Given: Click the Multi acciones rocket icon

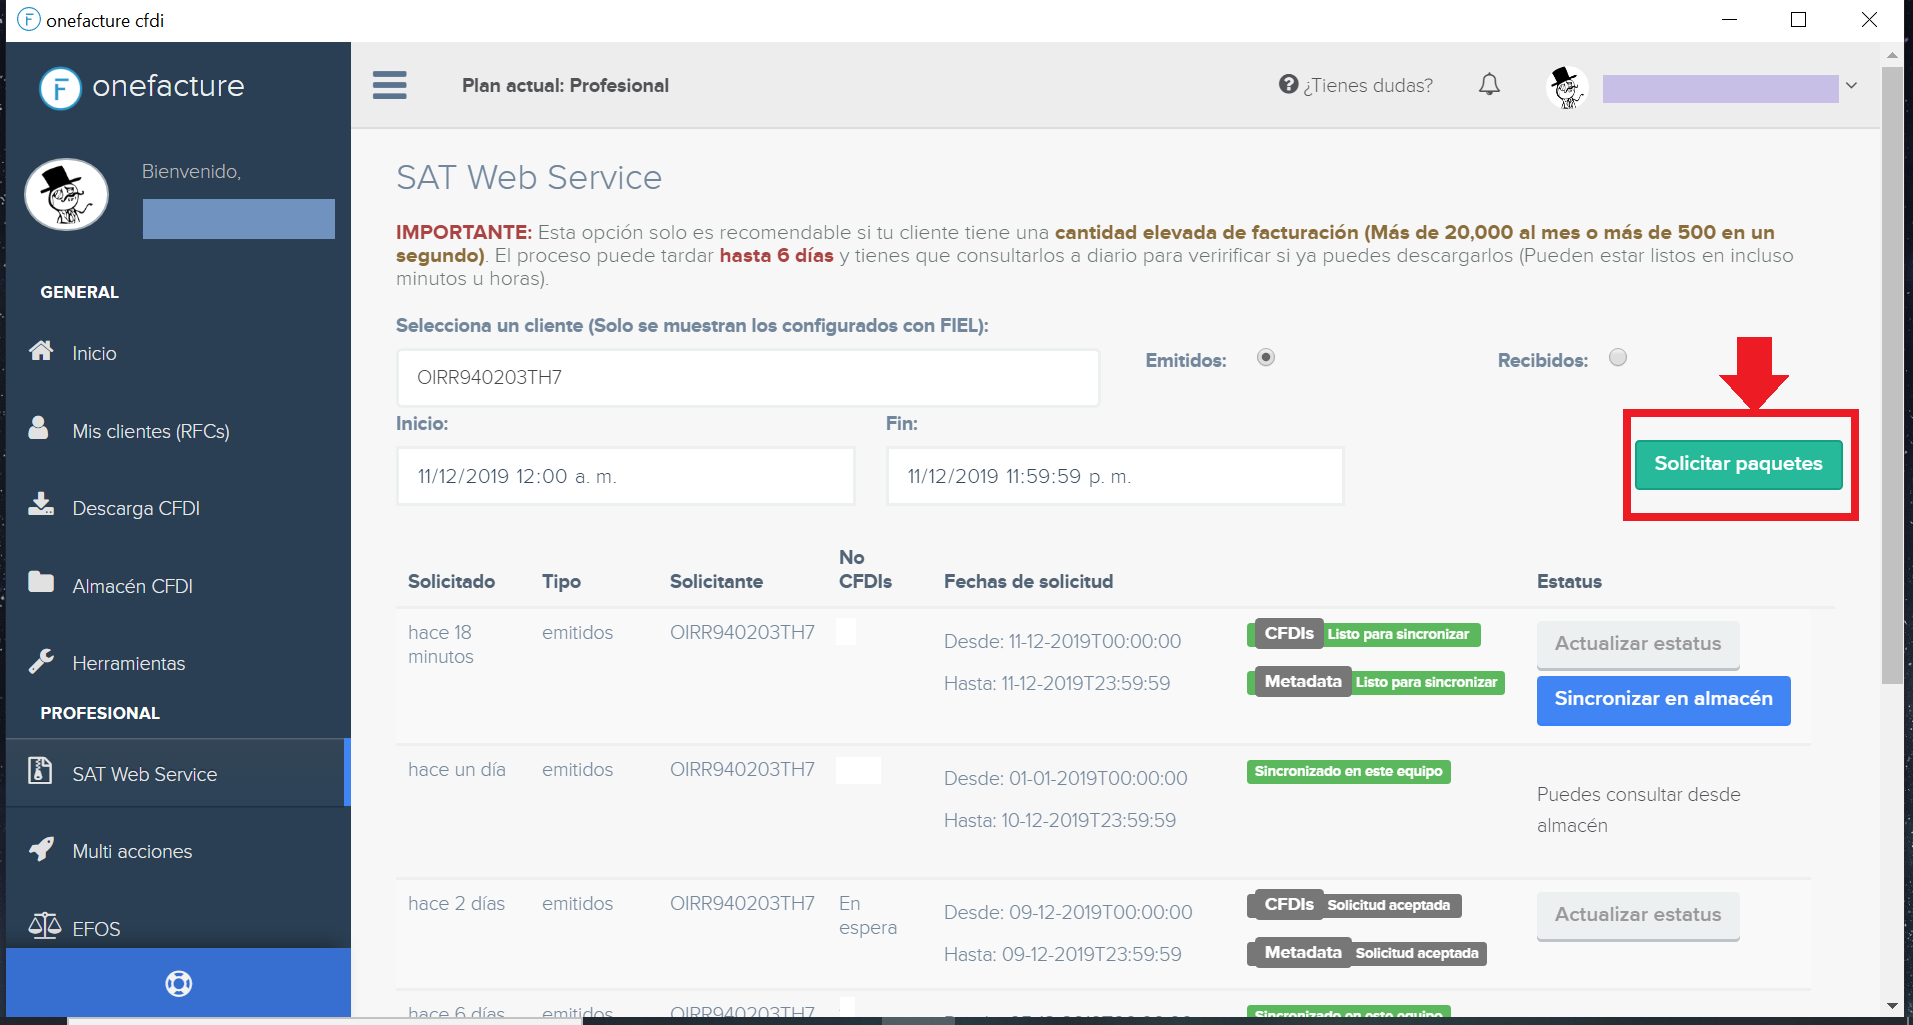Looking at the screenshot, I should (40, 849).
